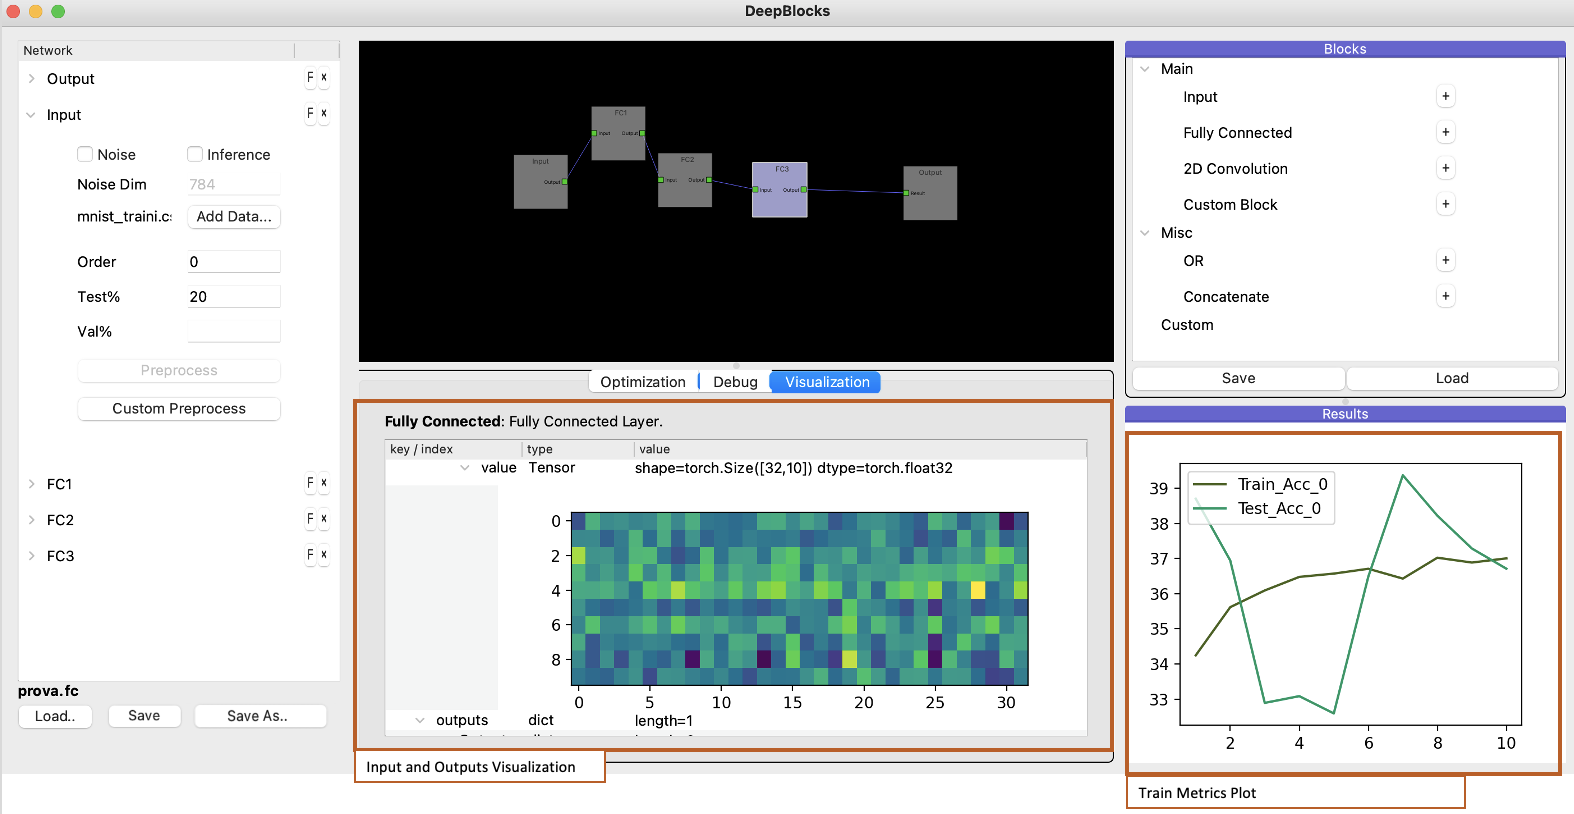This screenshot has width=1574, height=814.
Task: Switch to the Optimization tab
Action: coord(643,382)
